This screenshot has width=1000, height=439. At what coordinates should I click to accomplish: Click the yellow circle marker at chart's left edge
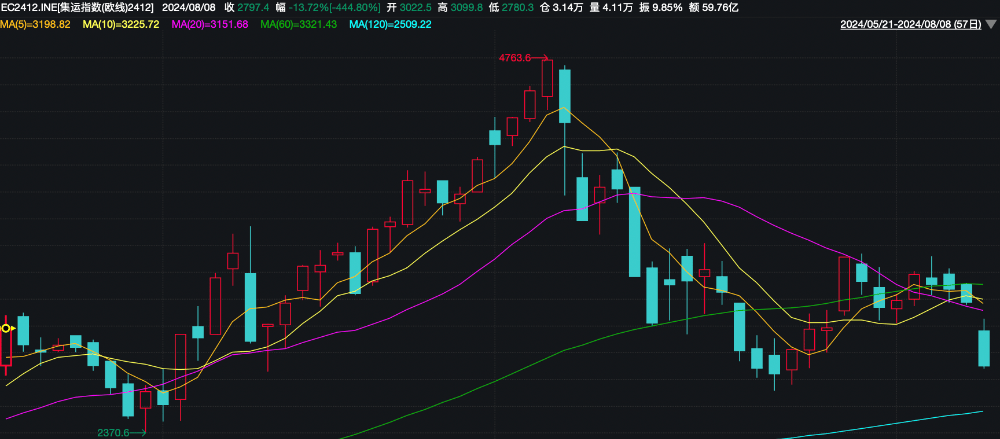(6, 328)
